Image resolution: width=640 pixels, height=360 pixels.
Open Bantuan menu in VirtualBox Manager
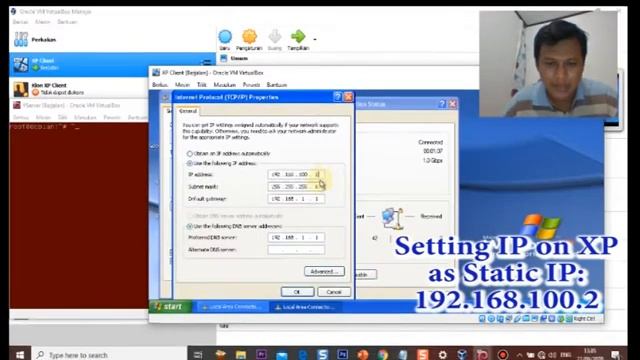tap(67, 22)
